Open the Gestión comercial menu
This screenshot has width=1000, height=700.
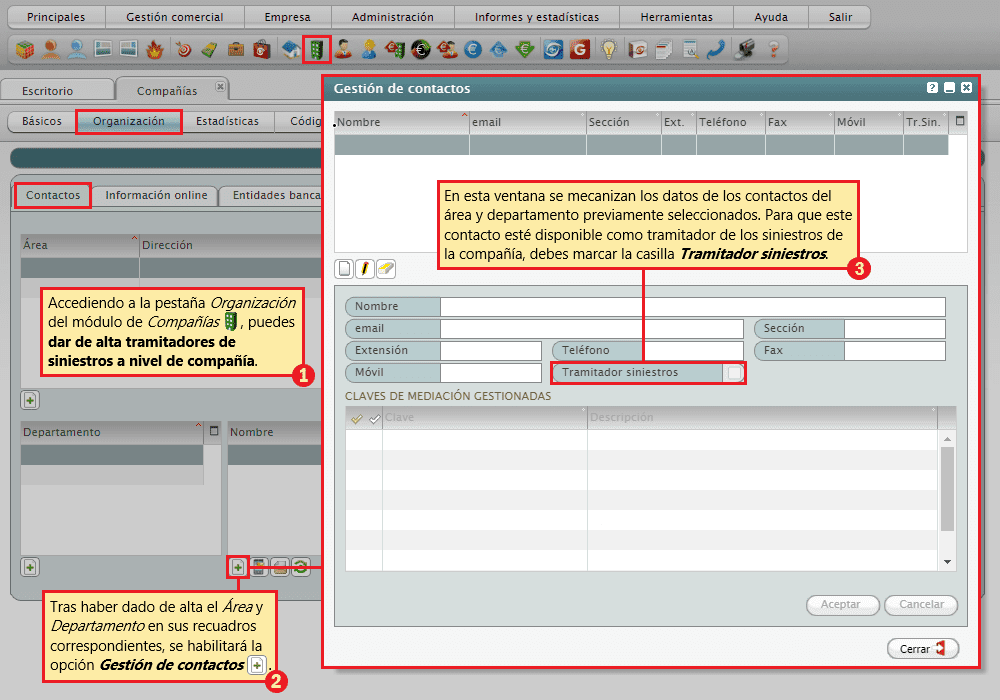coord(175,17)
